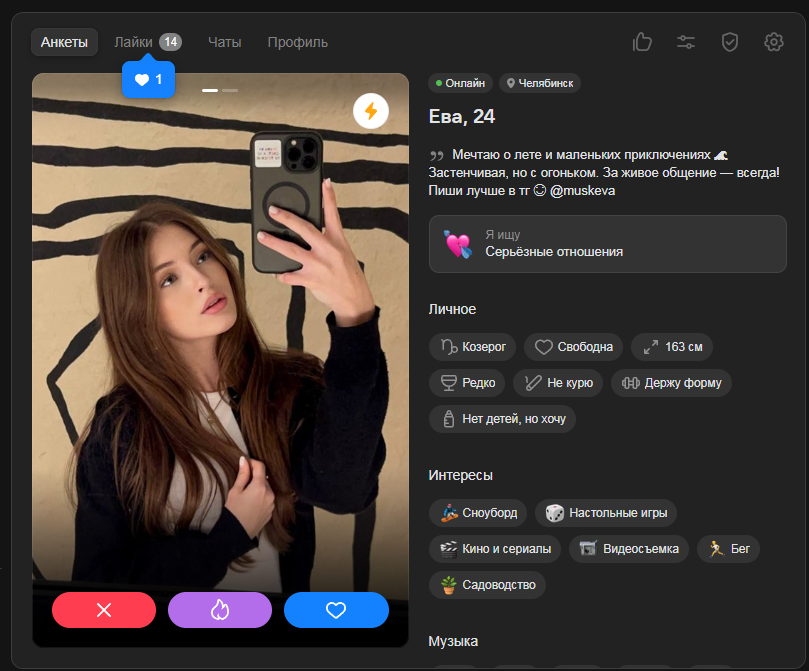Click the Нет детей, но хочу chip
This screenshot has height=671, width=809.
pos(503,419)
